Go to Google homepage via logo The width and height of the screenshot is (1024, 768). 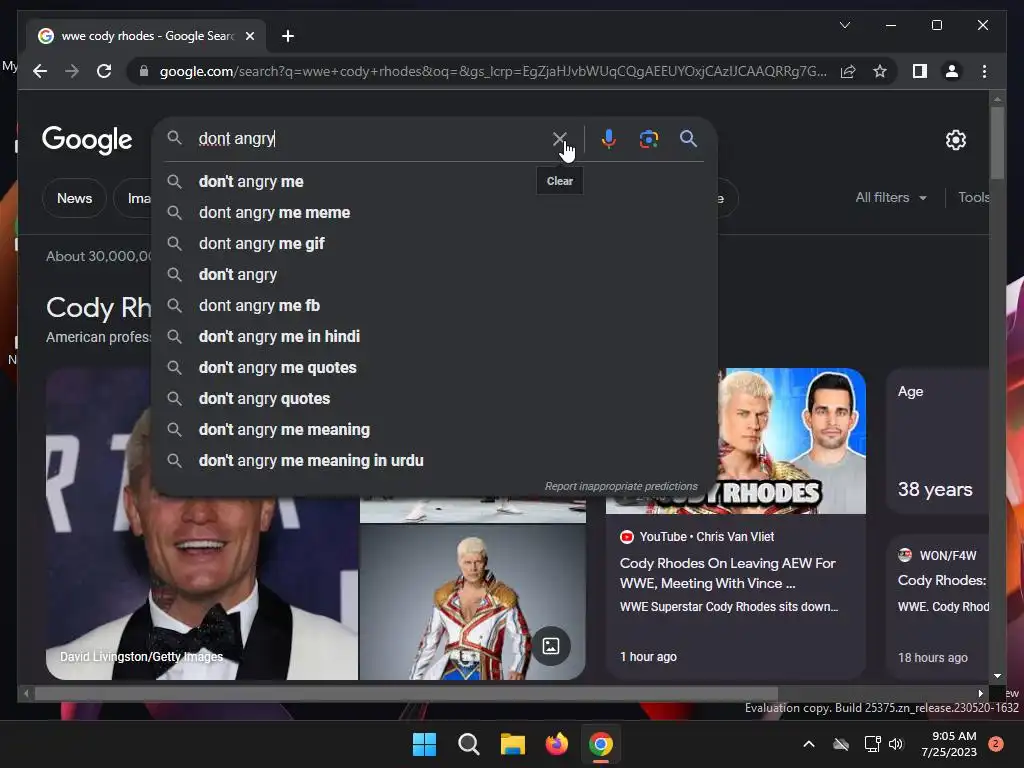coord(87,140)
